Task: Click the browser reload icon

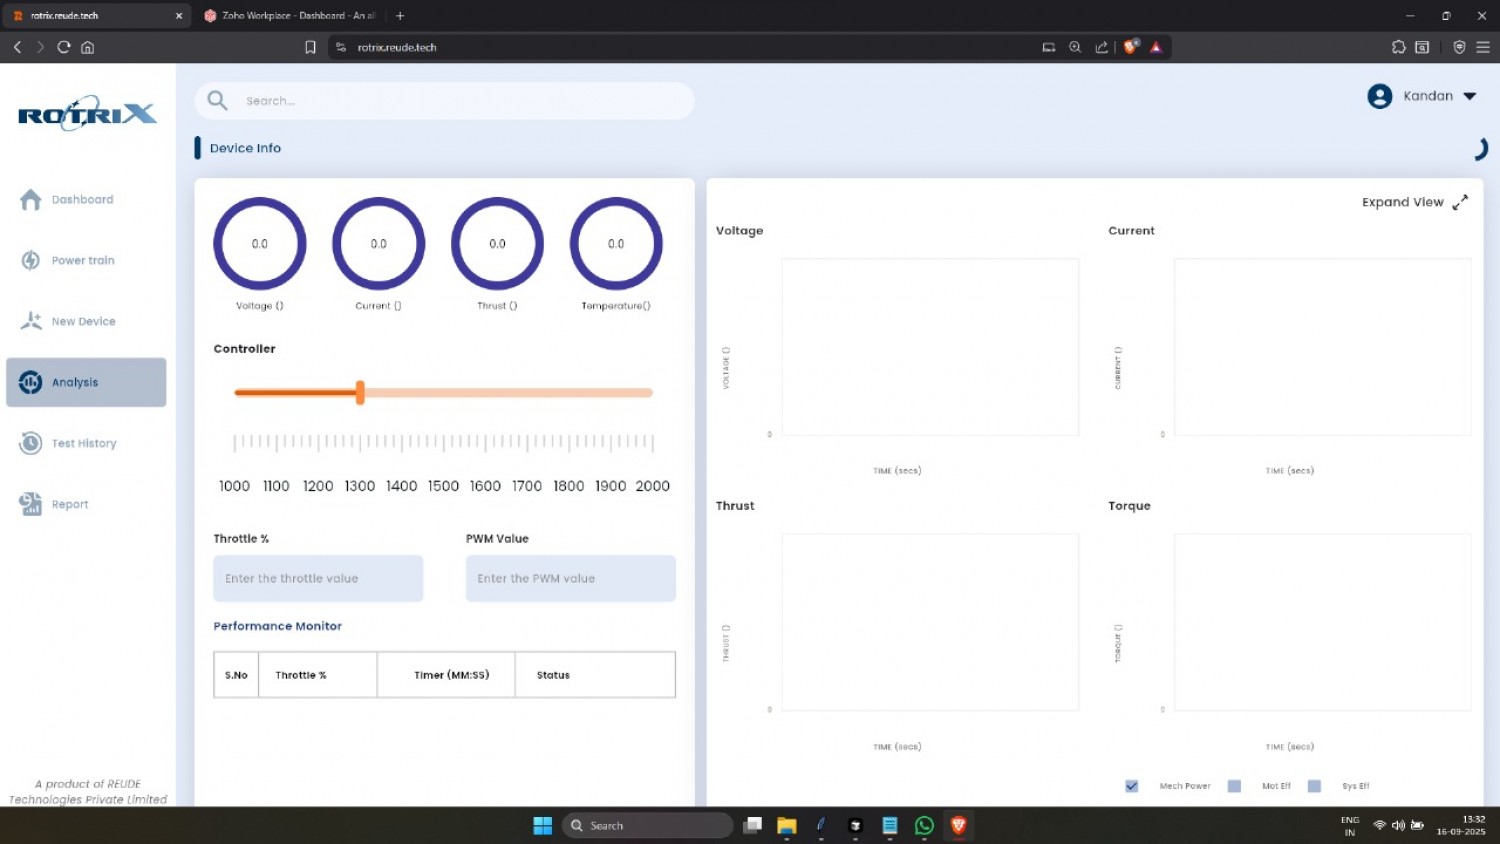Action: [x=64, y=47]
